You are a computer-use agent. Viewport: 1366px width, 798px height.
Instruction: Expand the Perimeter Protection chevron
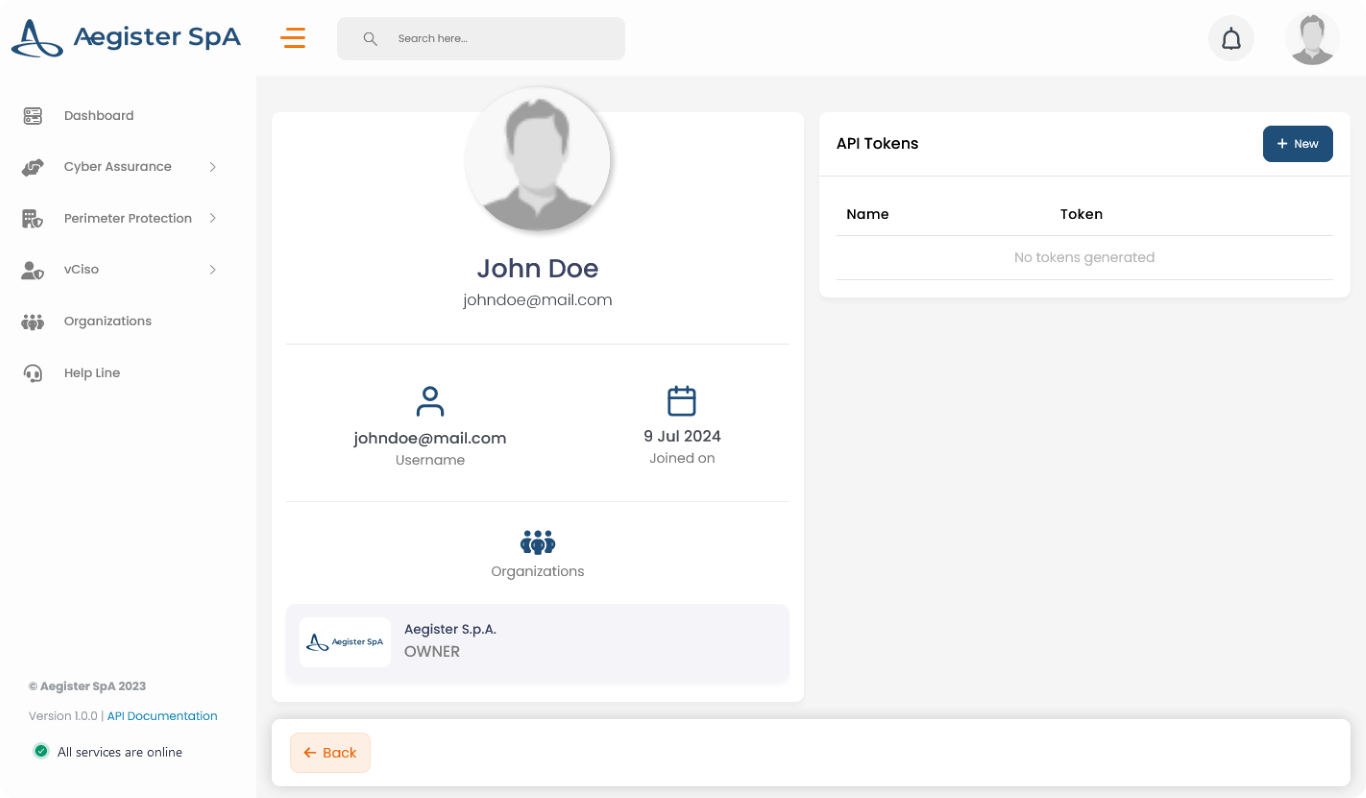pyautogui.click(x=213, y=218)
